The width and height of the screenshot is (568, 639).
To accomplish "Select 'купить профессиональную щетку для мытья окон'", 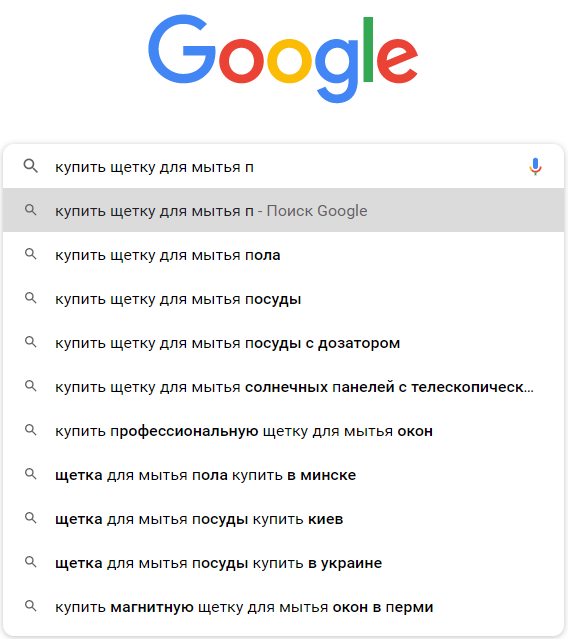I will click(x=284, y=431).
